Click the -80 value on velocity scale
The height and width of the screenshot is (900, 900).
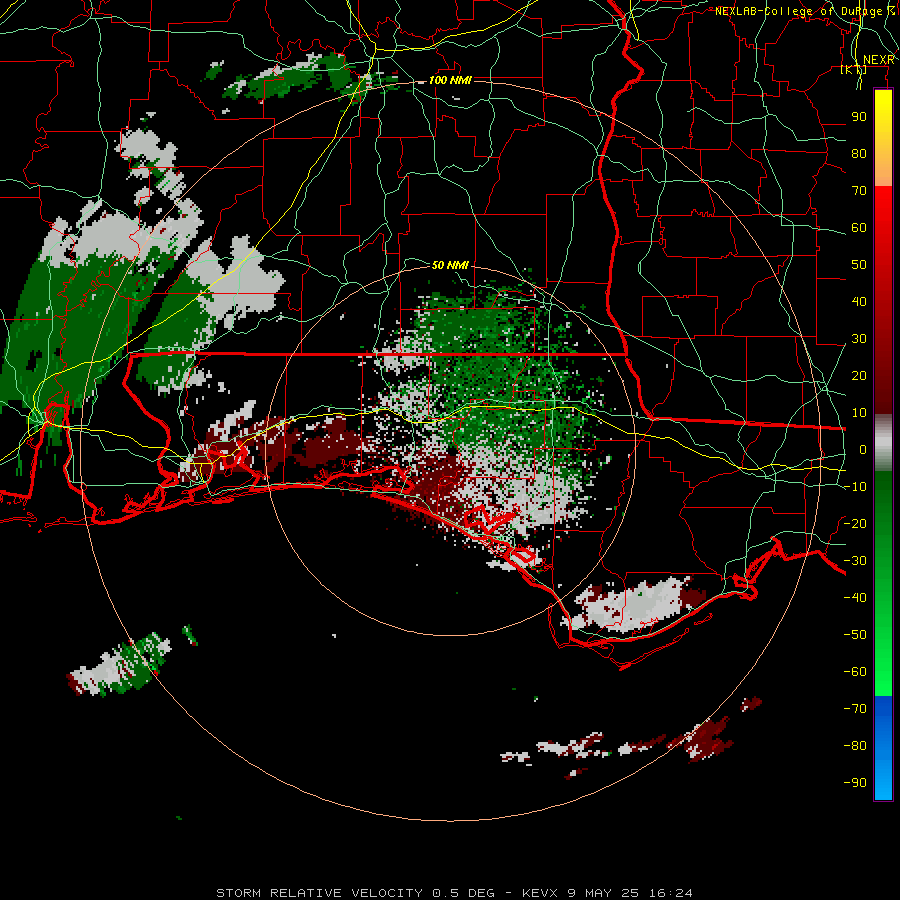tap(855, 746)
